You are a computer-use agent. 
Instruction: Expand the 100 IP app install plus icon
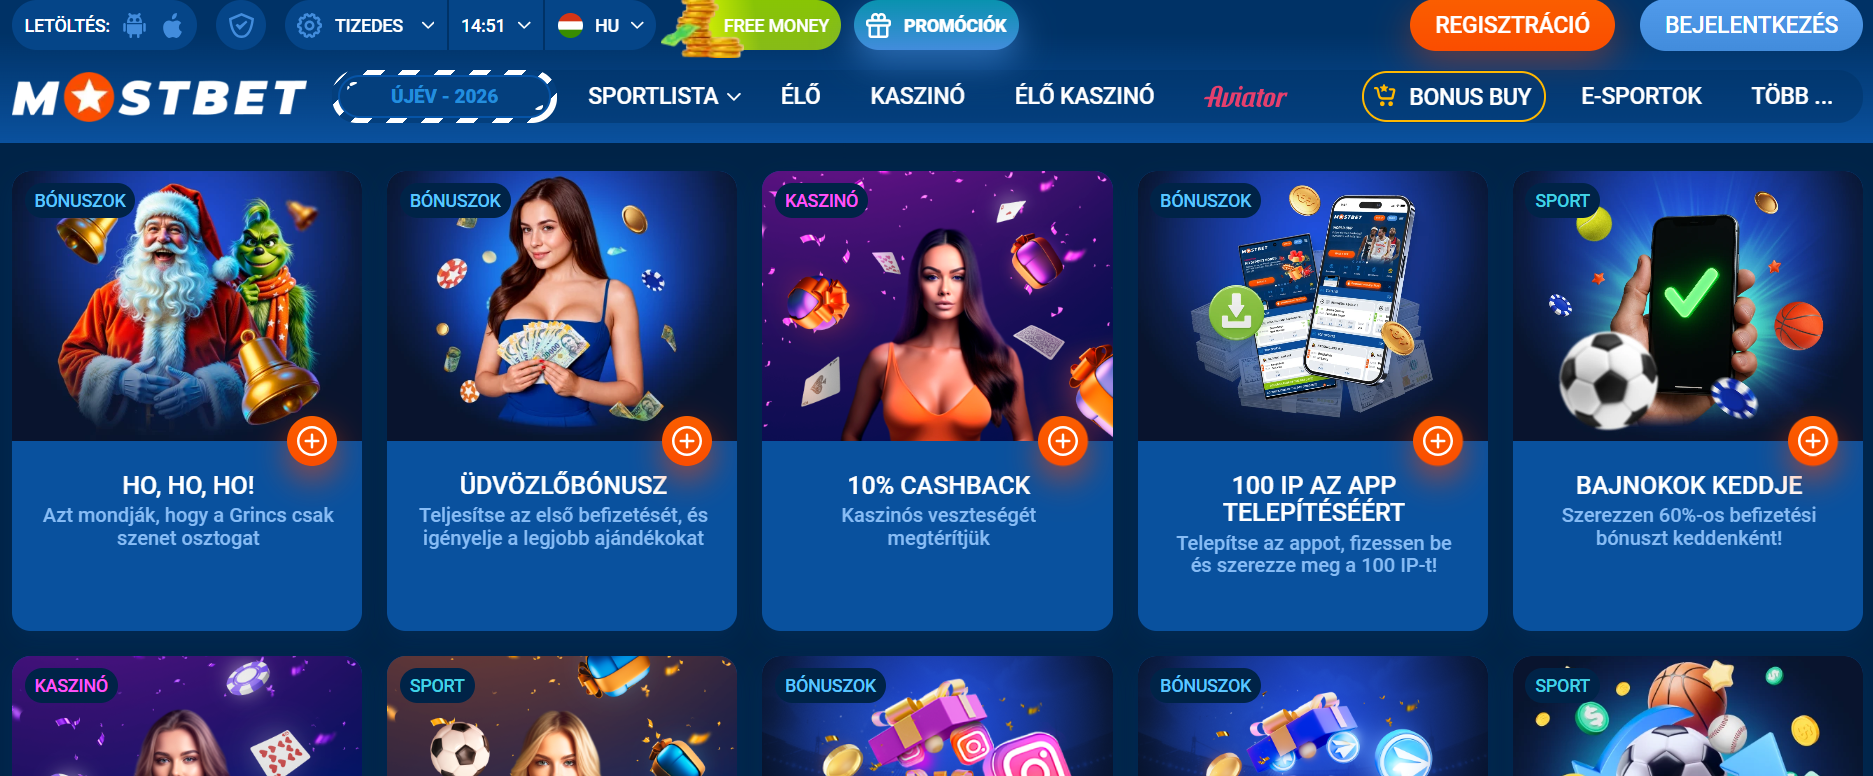coord(1438,441)
